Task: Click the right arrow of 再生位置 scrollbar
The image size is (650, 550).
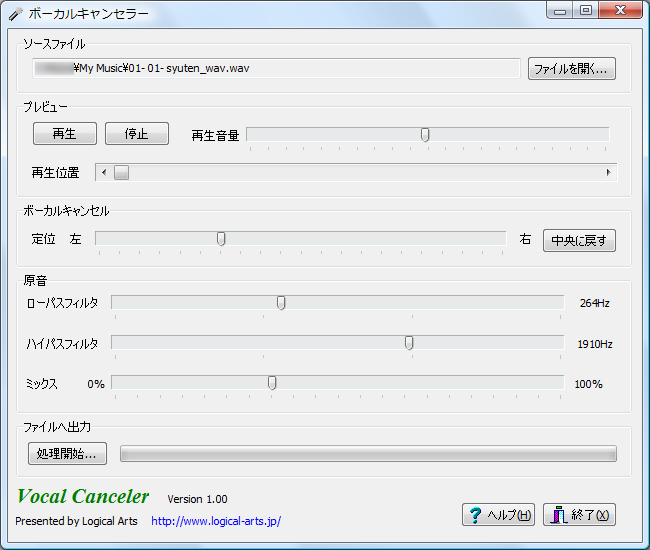Action: (x=609, y=172)
